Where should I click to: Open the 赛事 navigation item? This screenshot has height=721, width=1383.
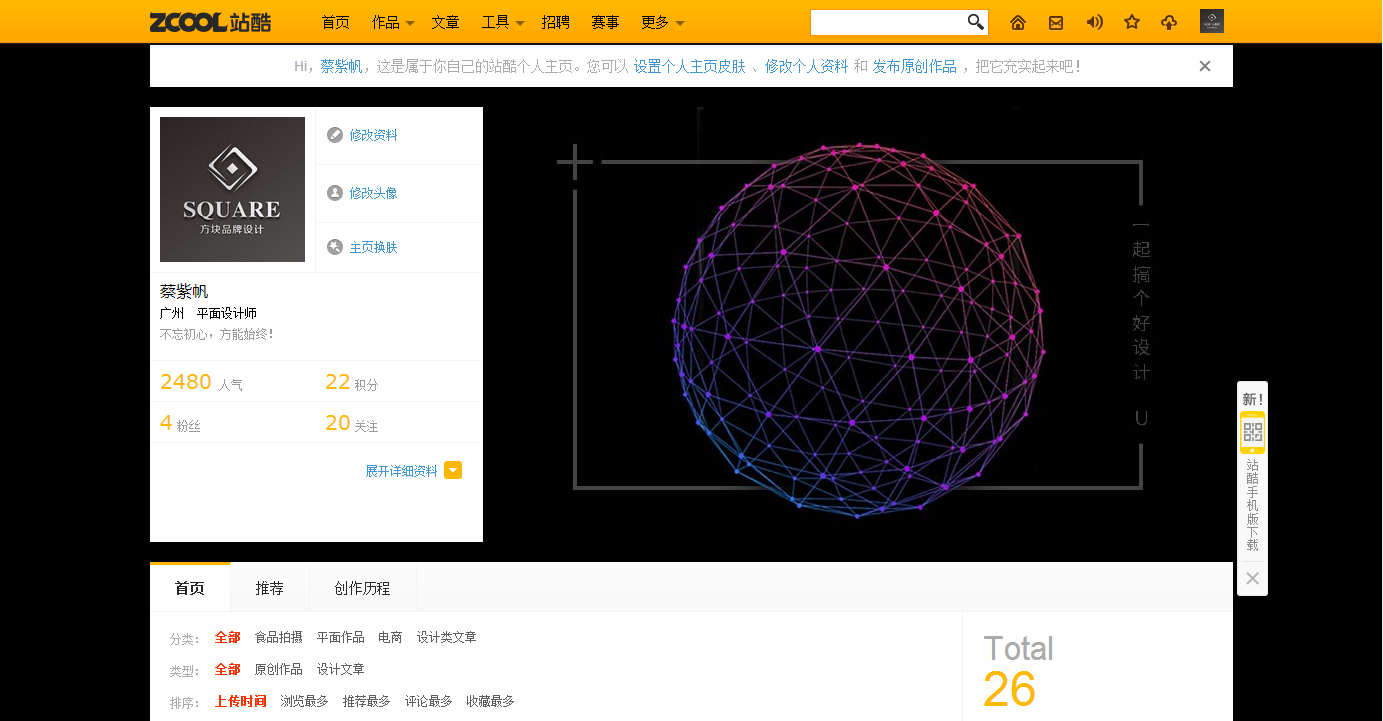click(x=605, y=22)
